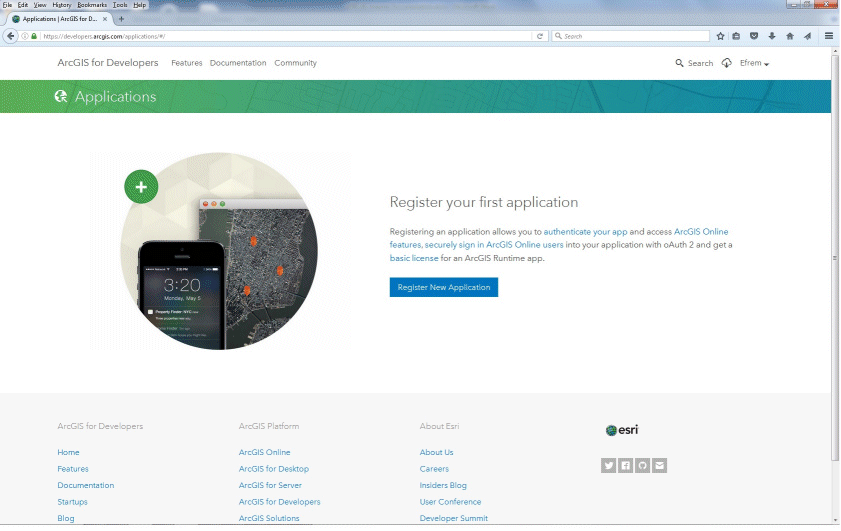841x531 pixels.
Task: Open the bookmarks list icon
Action: coord(736,36)
